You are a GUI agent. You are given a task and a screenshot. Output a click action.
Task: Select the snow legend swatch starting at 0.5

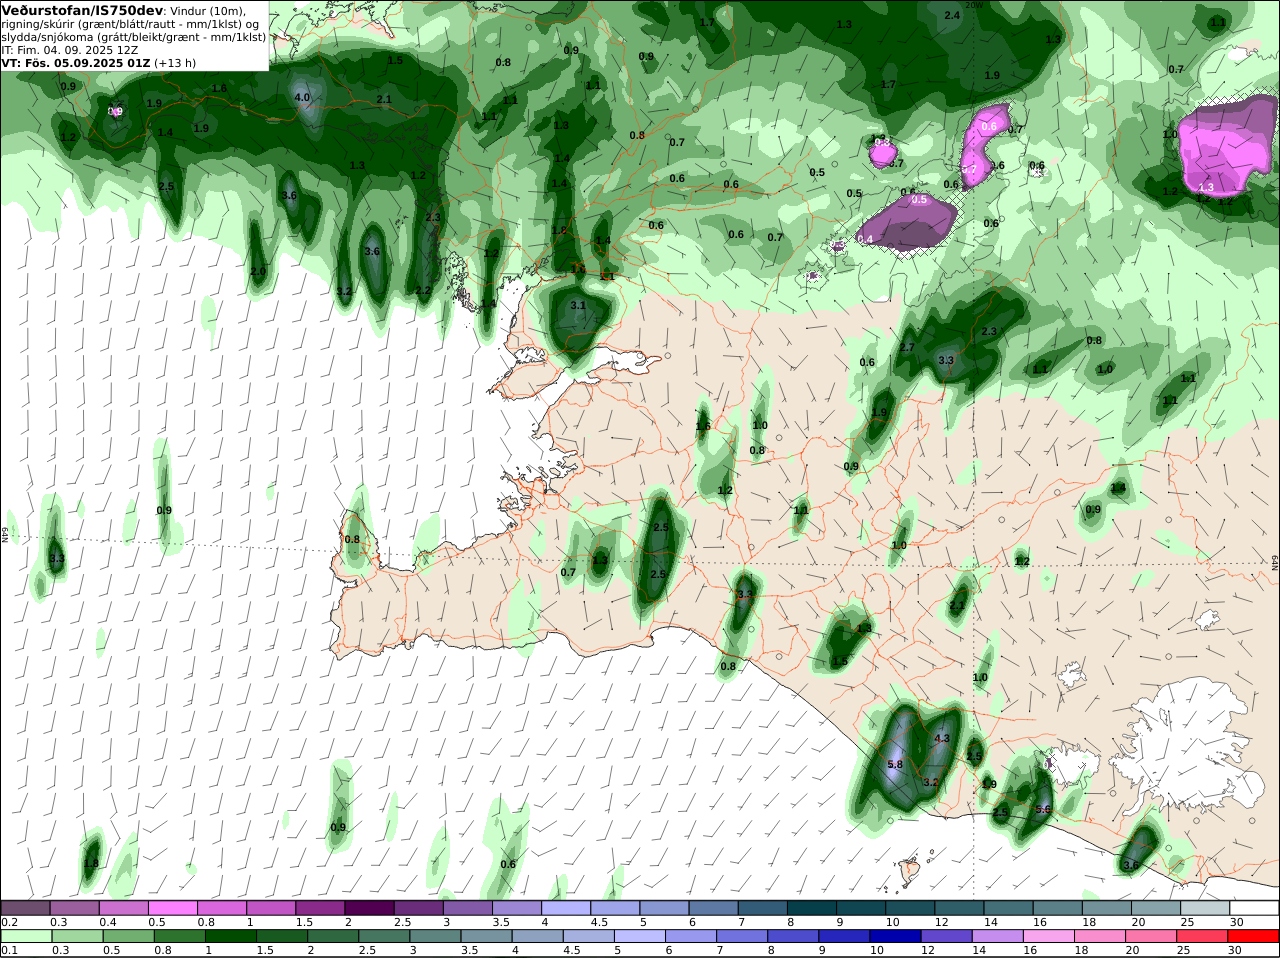[x=172, y=907]
